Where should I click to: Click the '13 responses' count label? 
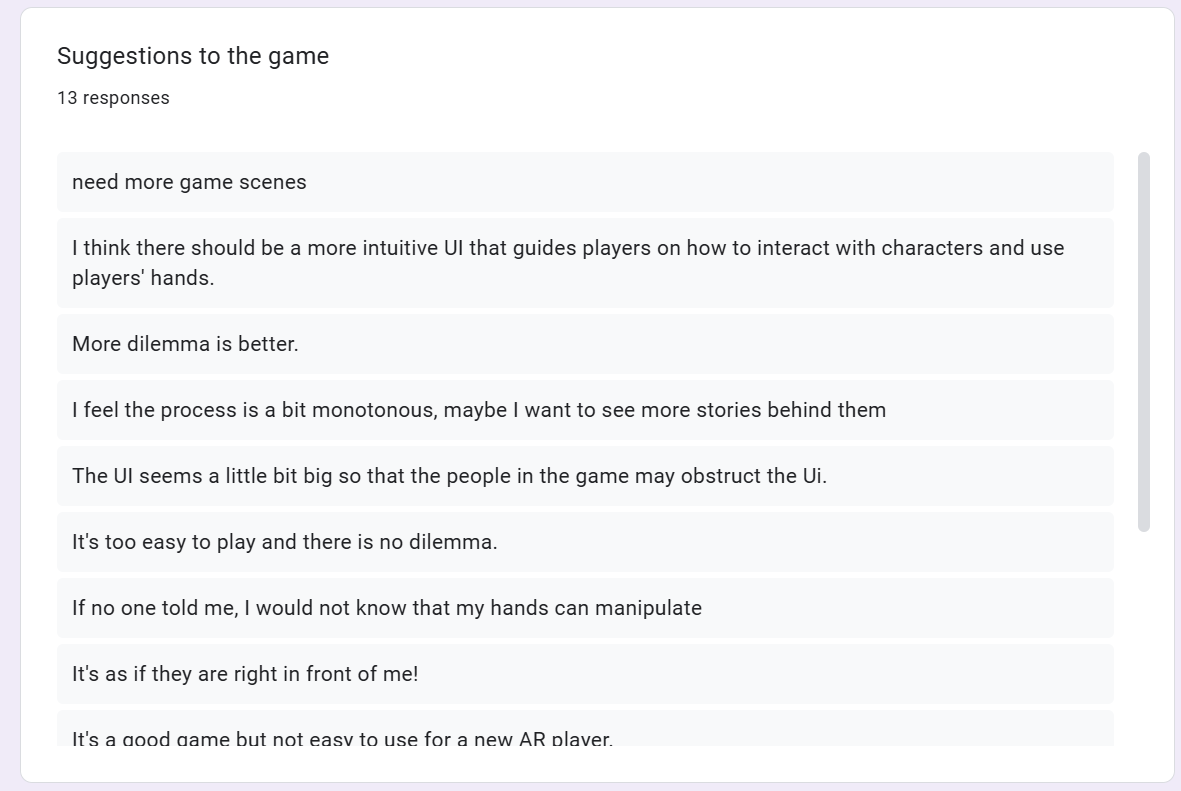[x=113, y=98]
